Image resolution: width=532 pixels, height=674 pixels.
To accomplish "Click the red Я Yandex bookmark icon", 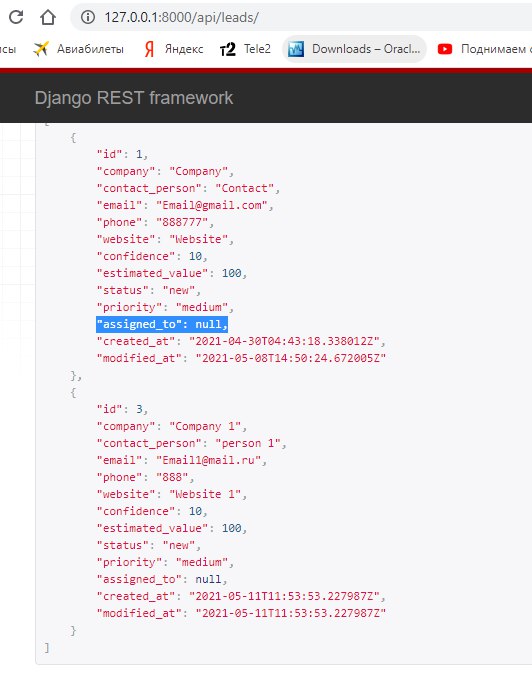I will coord(149,49).
